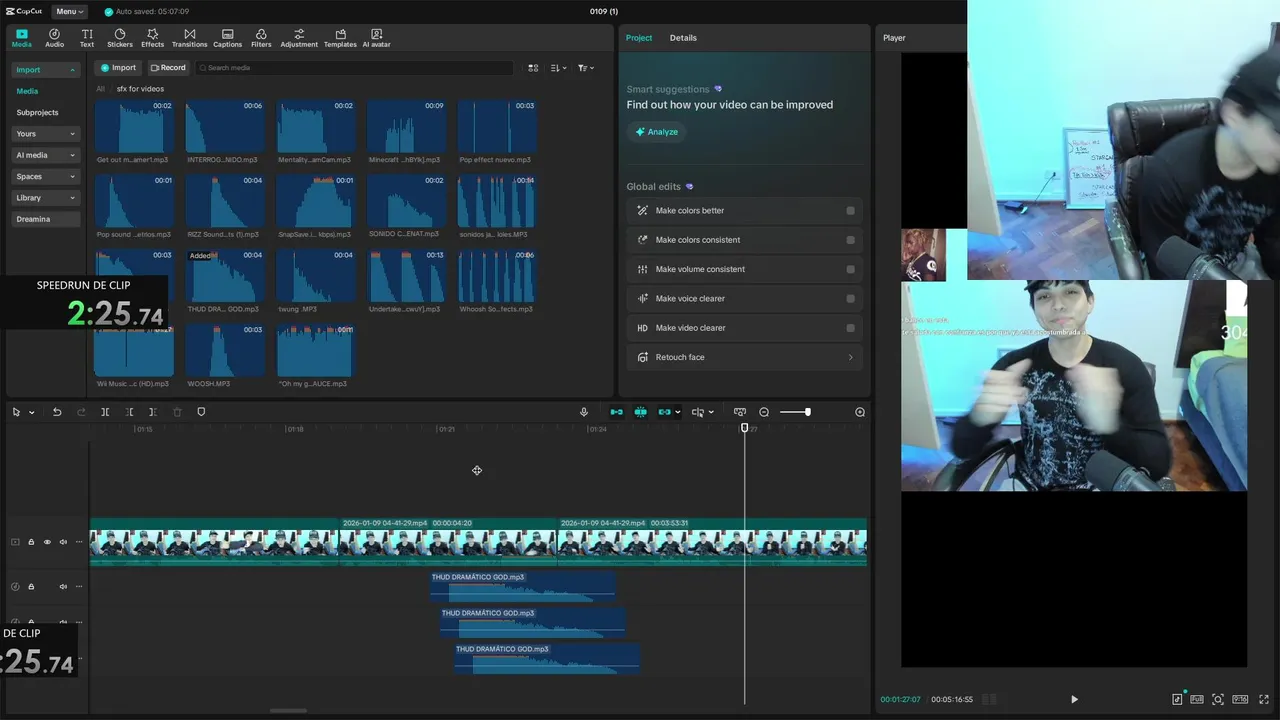
Task: Toggle main track magnet snapping
Action: (x=616, y=412)
